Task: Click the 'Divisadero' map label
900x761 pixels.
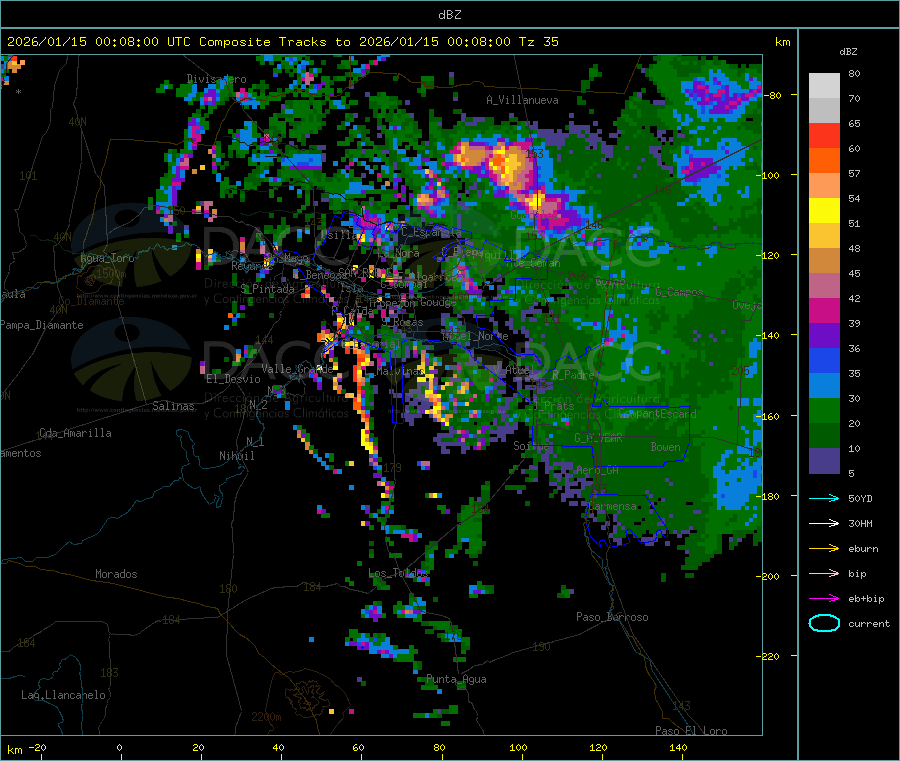Action: point(216,79)
